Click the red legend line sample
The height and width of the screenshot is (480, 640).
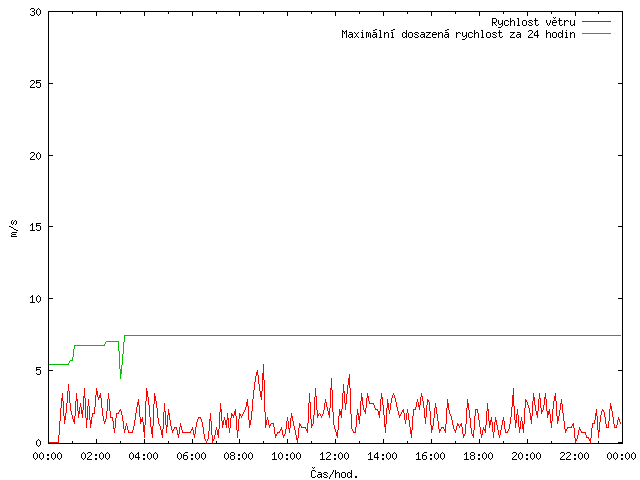click(596, 21)
